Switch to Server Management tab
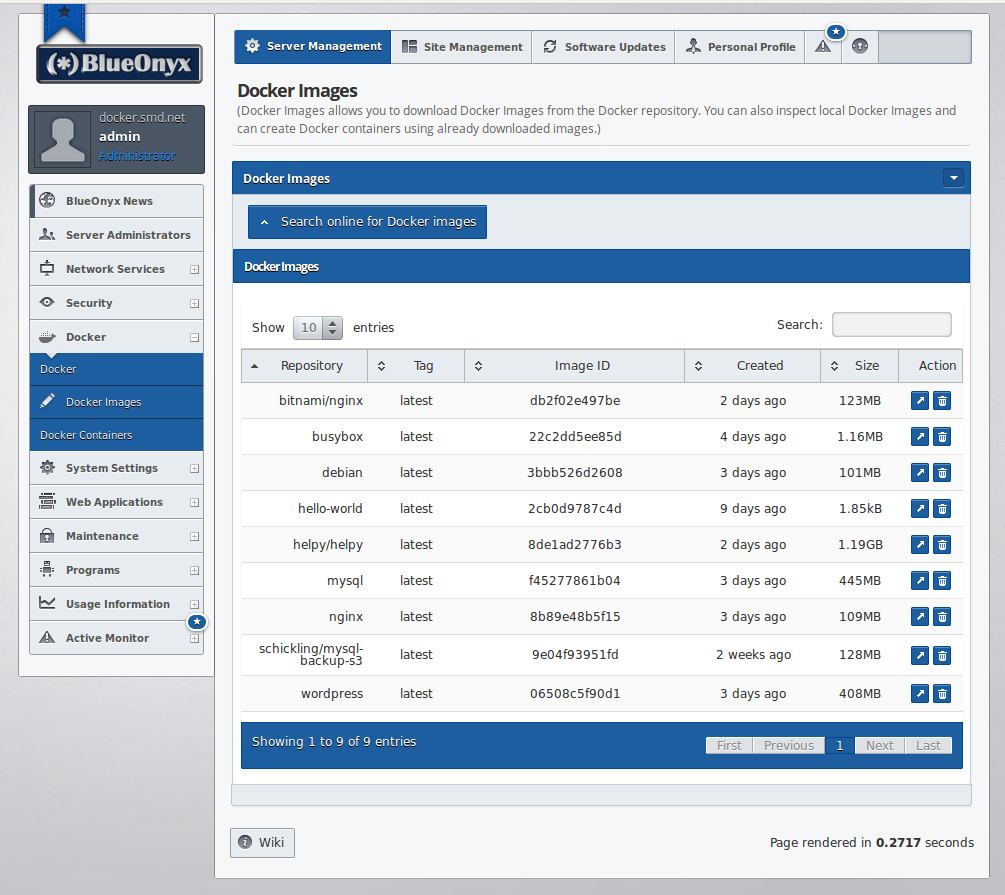1005x895 pixels. (312, 46)
